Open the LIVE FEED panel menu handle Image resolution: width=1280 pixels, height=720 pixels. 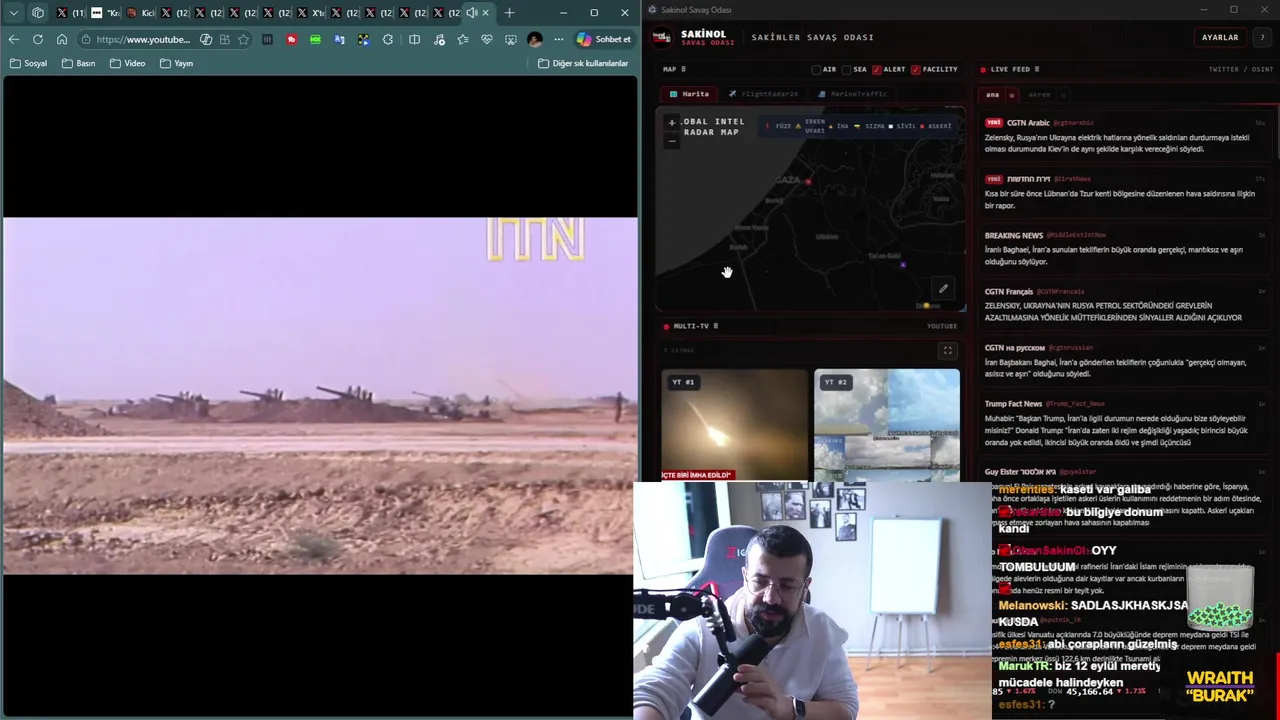click(1036, 69)
